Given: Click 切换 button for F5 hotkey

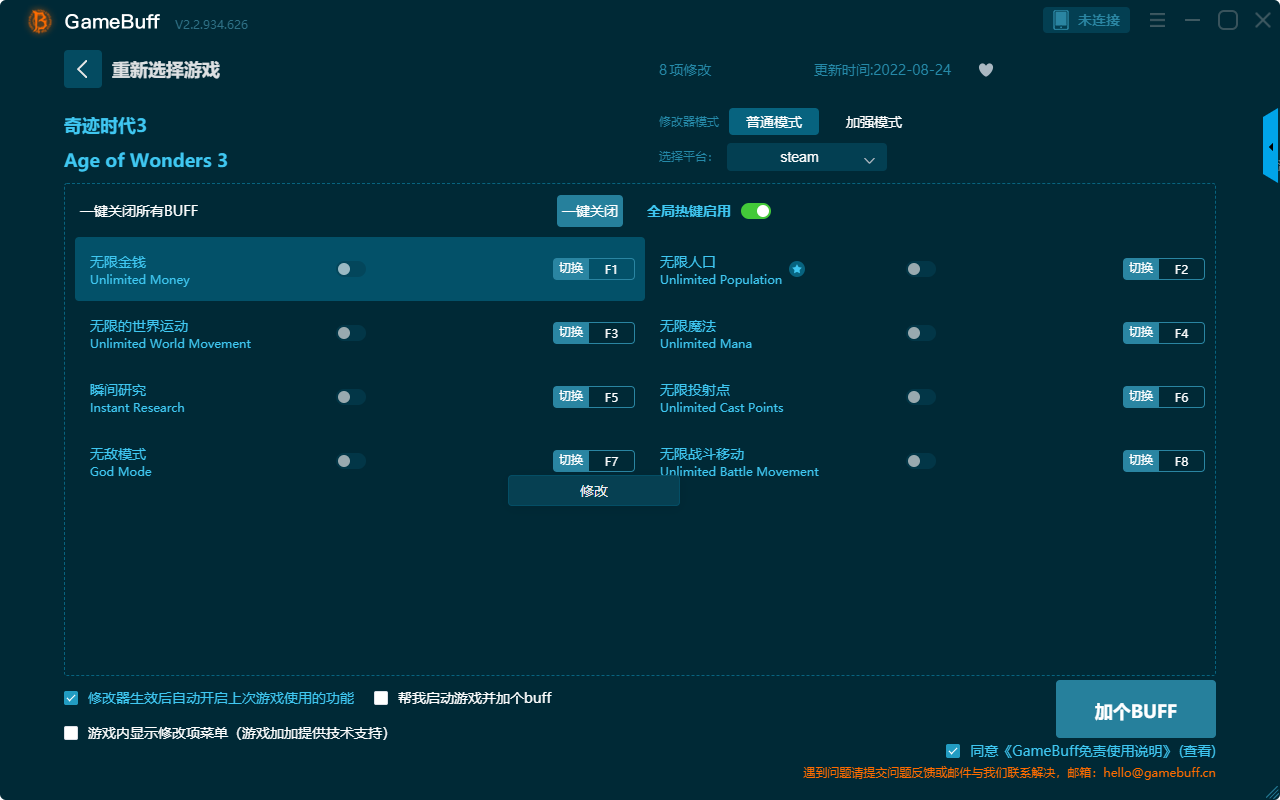Looking at the screenshot, I should (x=571, y=397).
